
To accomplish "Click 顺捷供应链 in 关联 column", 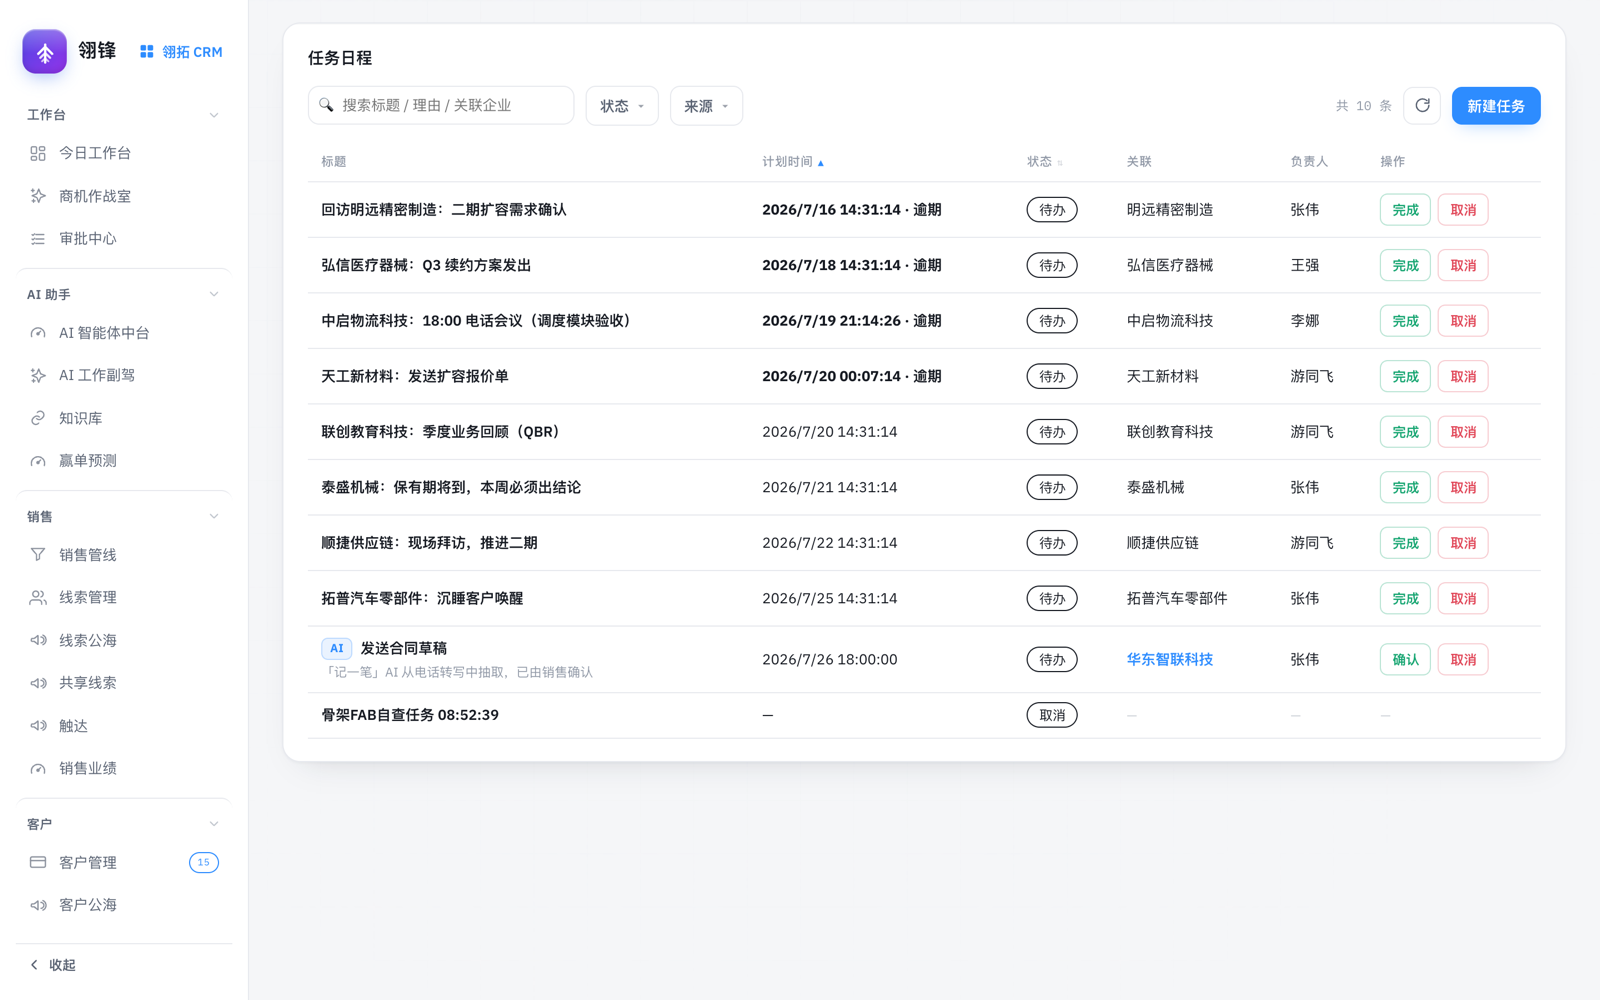I will (x=1163, y=543).
